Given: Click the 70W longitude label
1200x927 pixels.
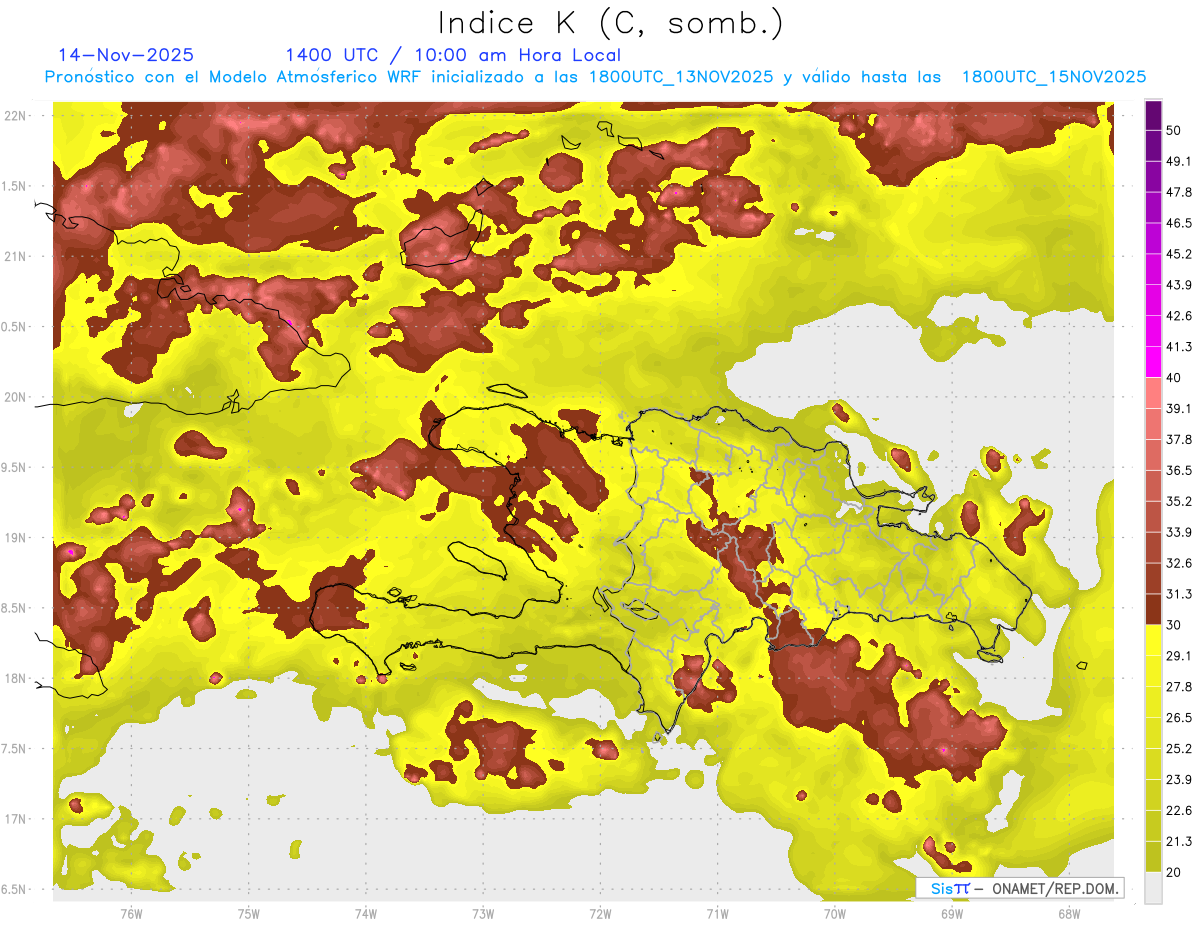Looking at the screenshot, I should tap(834, 913).
